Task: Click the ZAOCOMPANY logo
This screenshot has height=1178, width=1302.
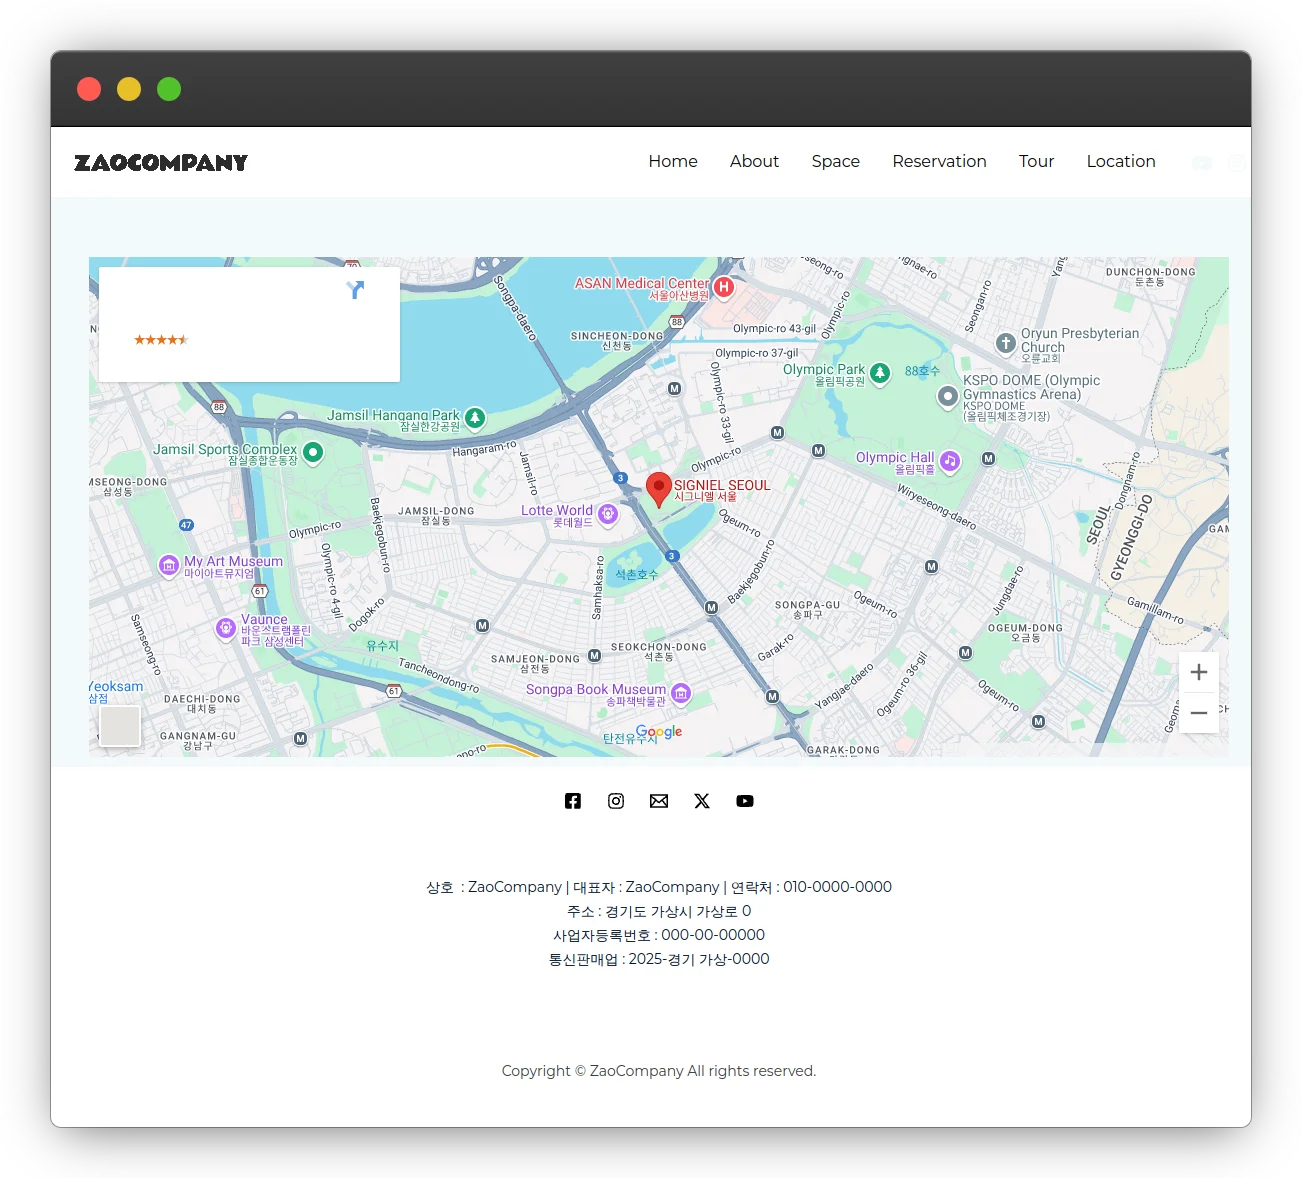Action: [161, 162]
